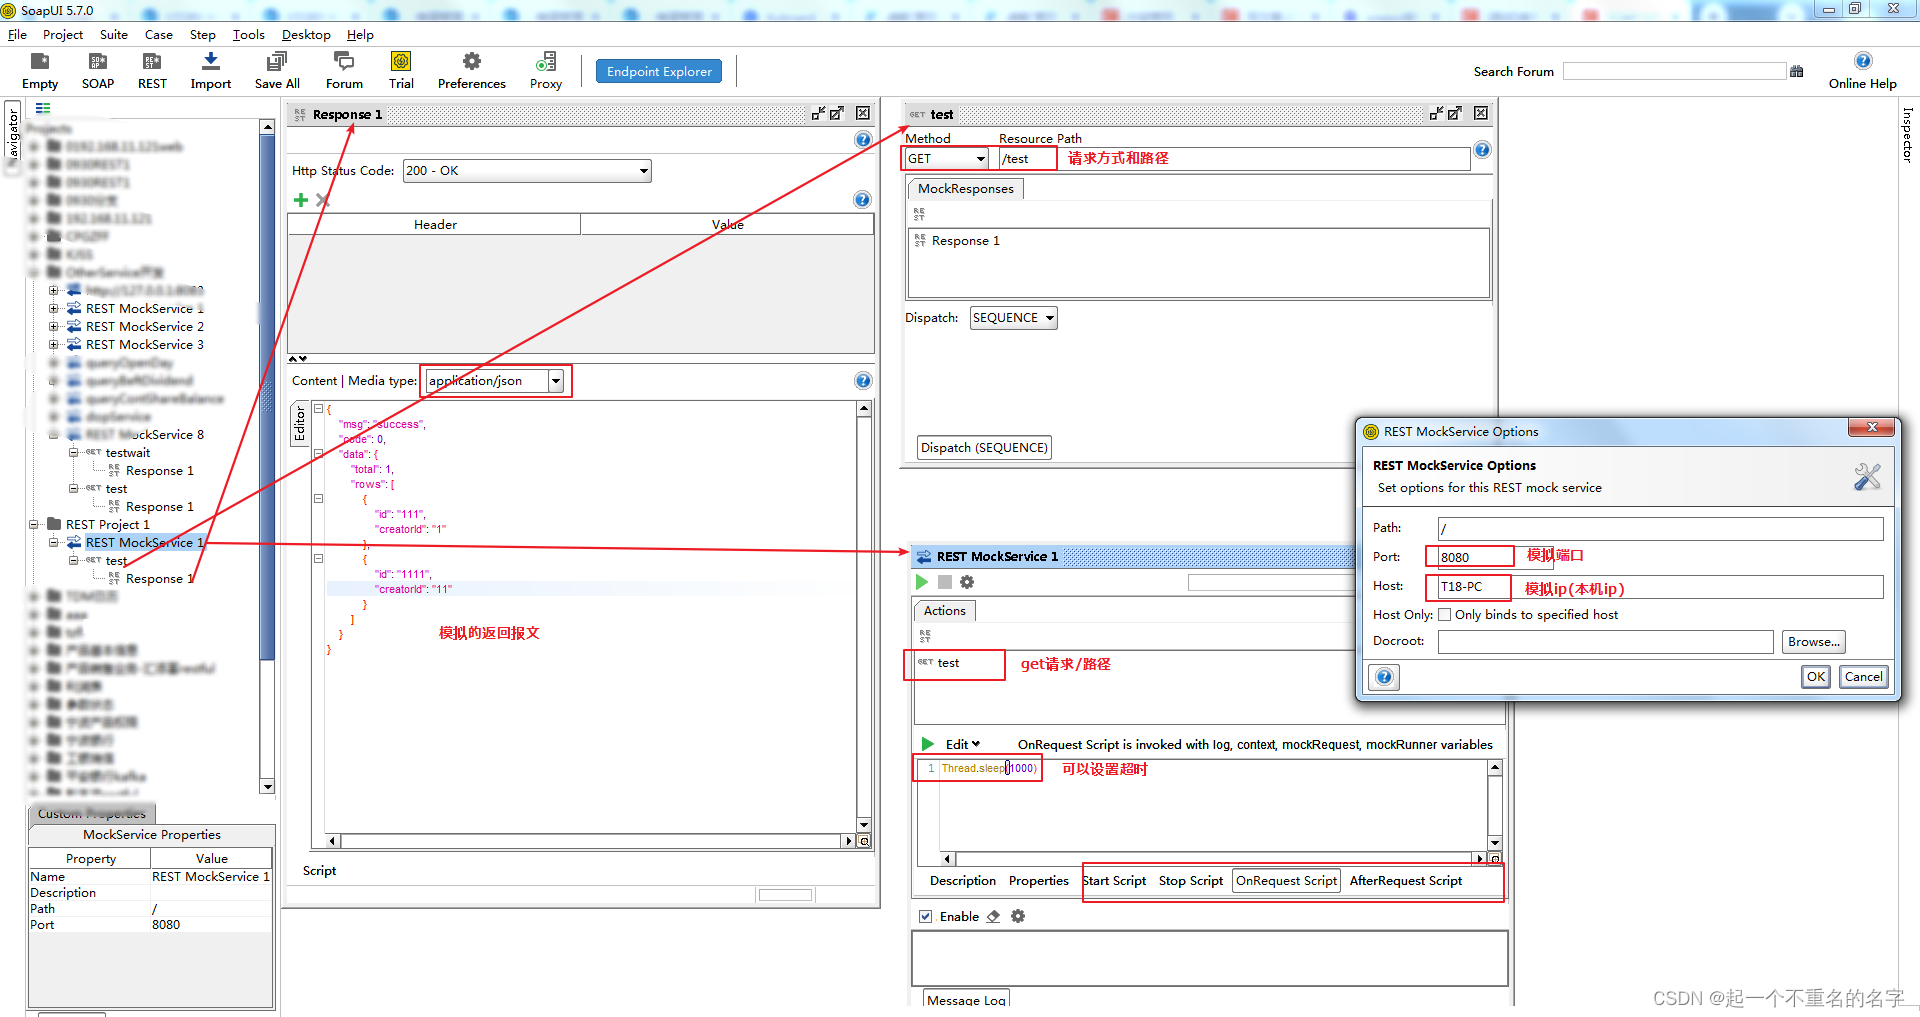Image resolution: width=1920 pixels, height=1017 pixels.
Task: Open the Properties tab of mock service
Action: click(x=1038, y=881)
